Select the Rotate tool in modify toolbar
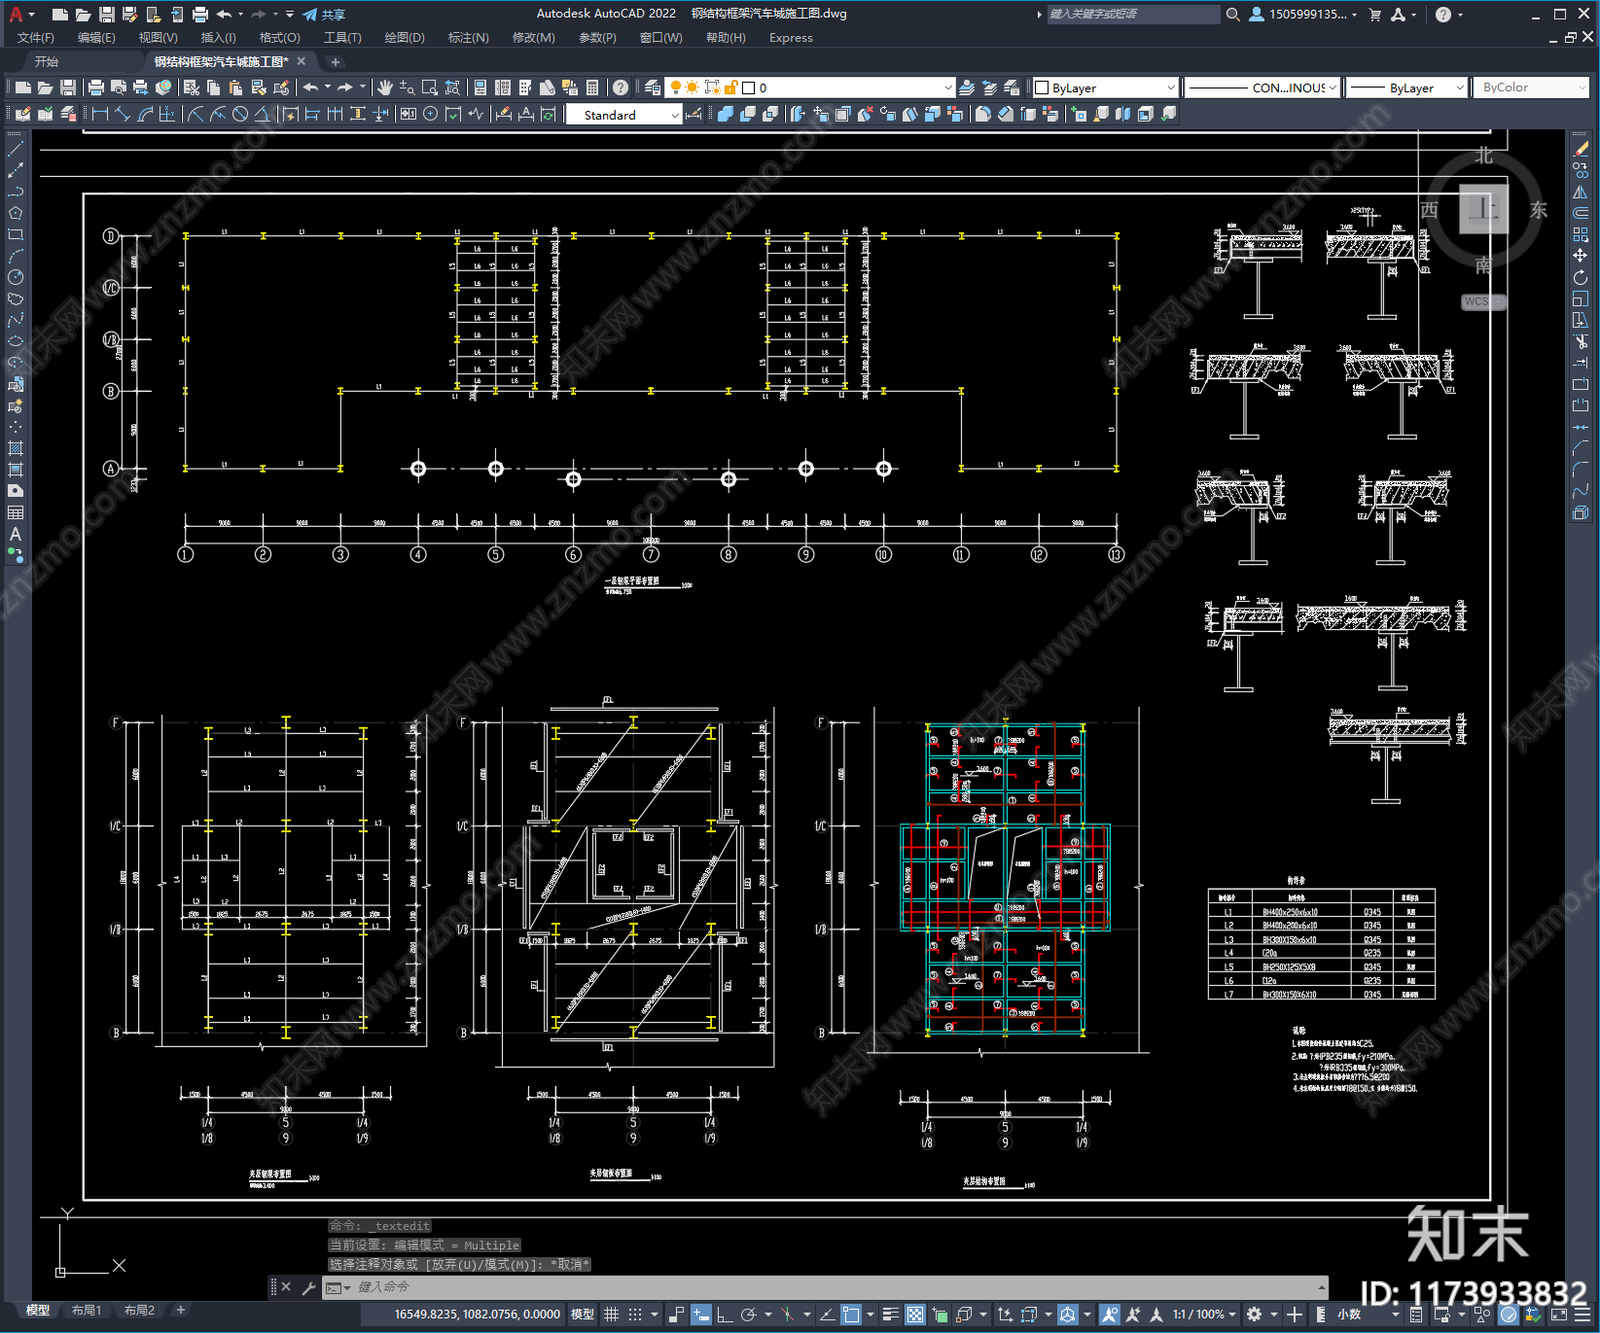 (1580, 277)
